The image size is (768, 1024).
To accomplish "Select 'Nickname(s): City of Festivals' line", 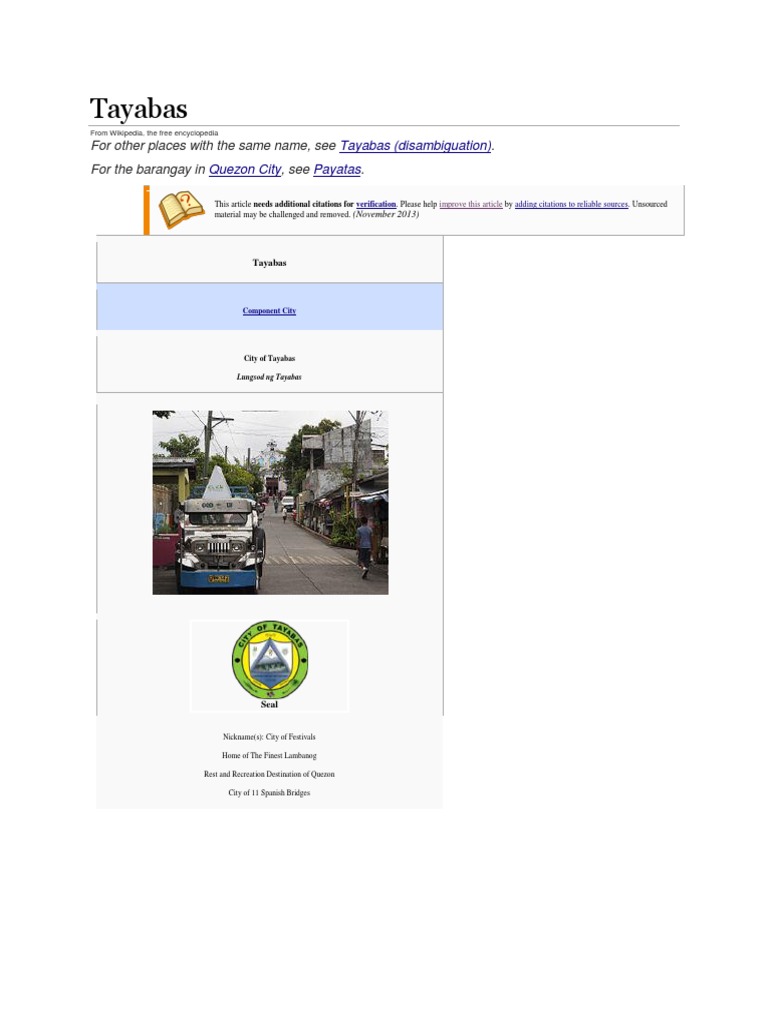I will [x=269, y=737].
